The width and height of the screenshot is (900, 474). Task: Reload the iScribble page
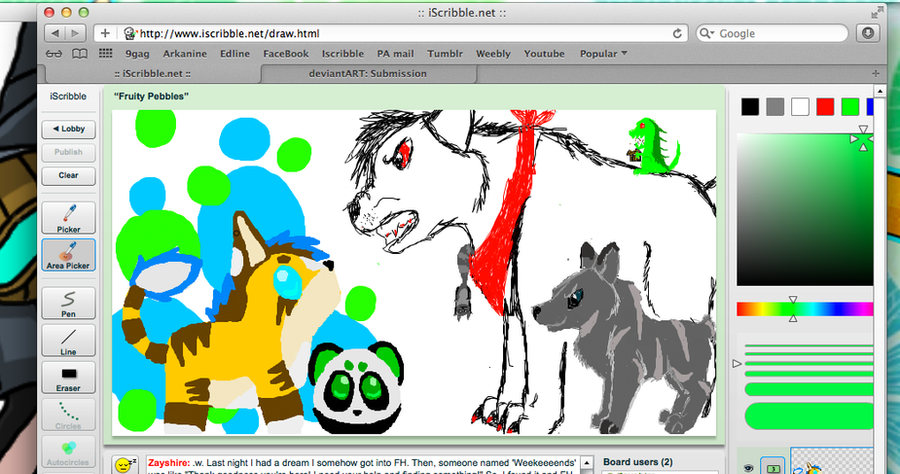[677, 33]
